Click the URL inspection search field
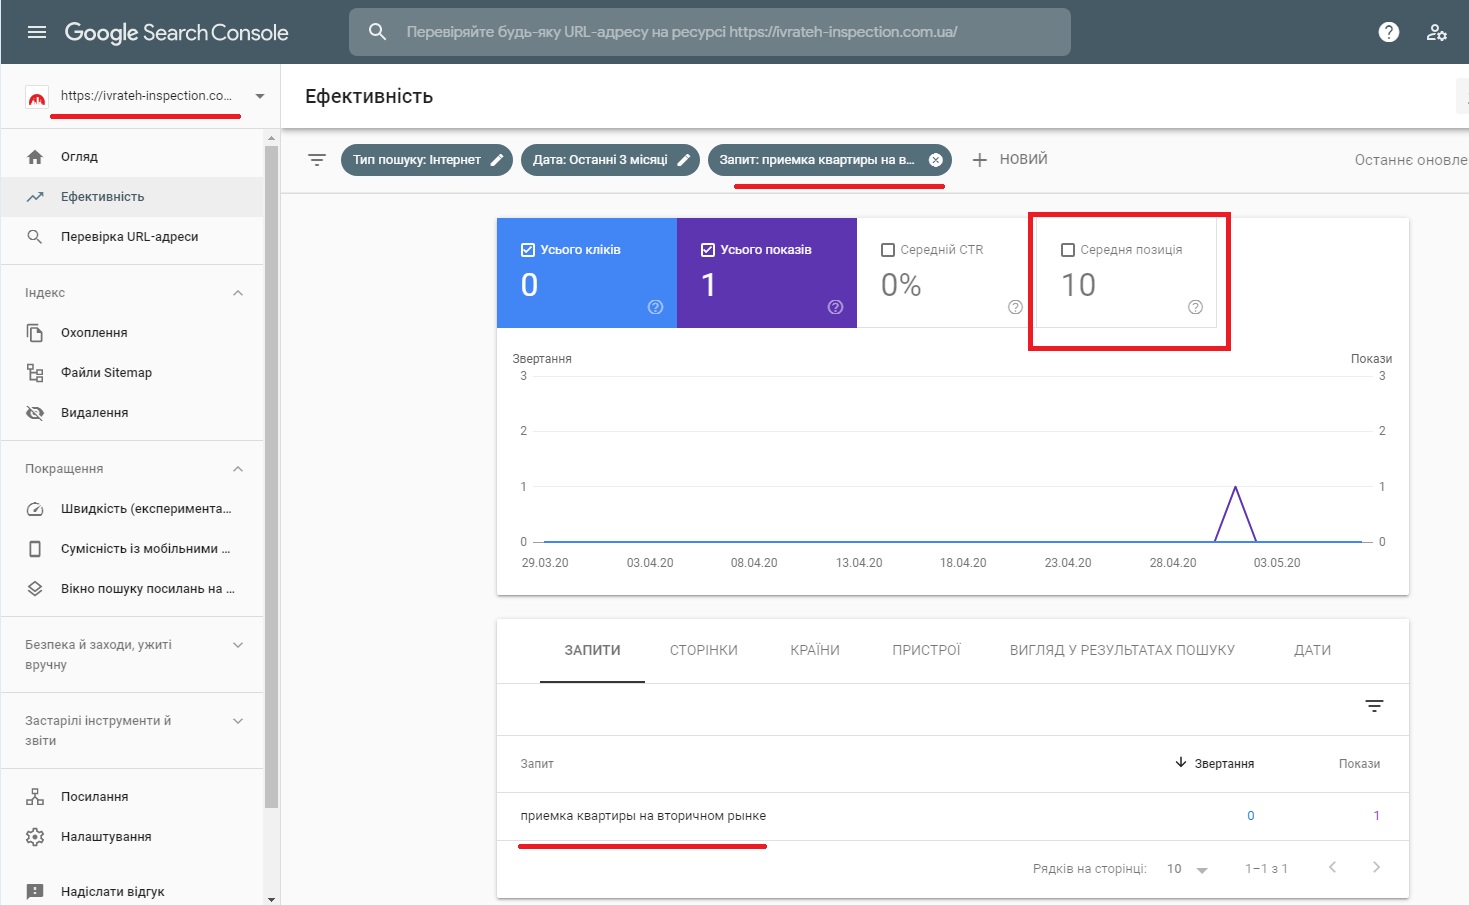The width and height of the screenshot is (1469, 905). [x=710, y=32]
